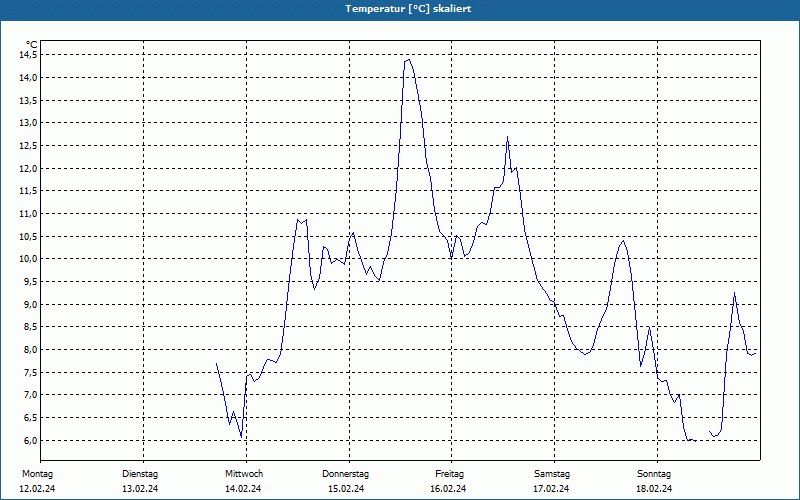Select the 6,5 axis value
This screenshot has height=500, width=800.
click(x=30, y=417)
